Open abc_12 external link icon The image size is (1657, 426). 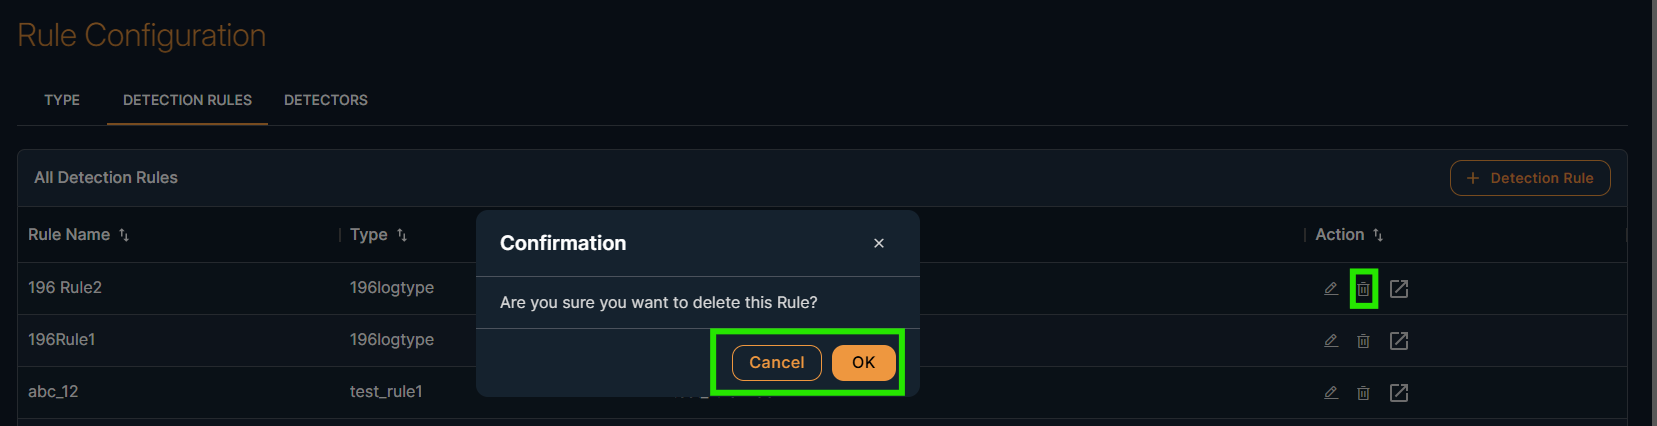click(x=1399, y=393)
